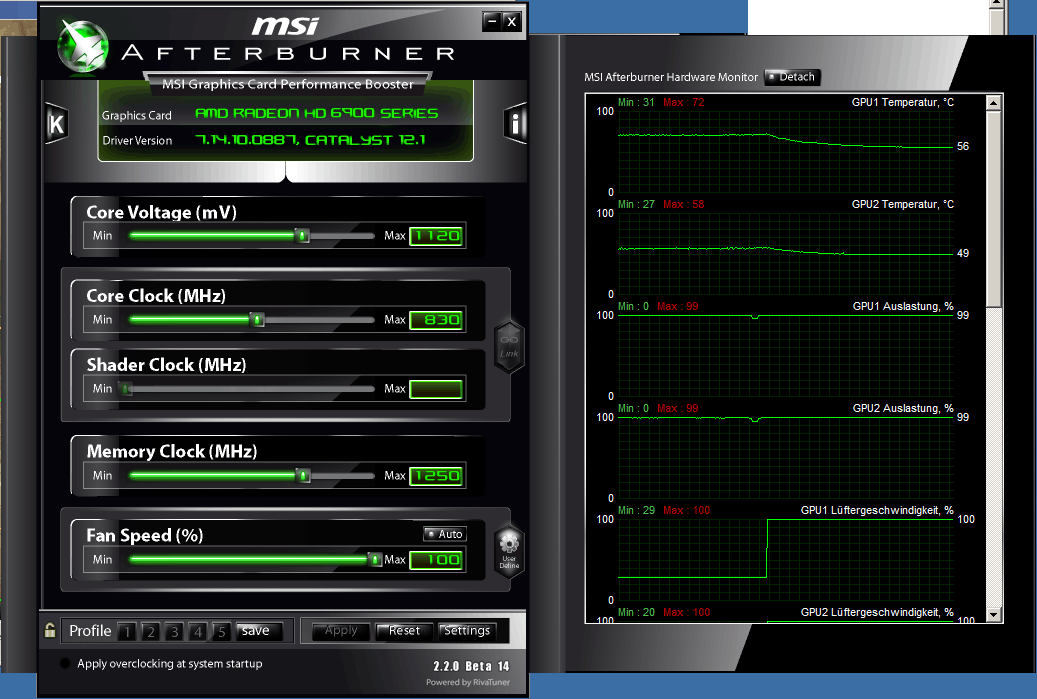Screen dimensions: 1037x699
Task: Open User Define fan gear icon
Action: 509,551
